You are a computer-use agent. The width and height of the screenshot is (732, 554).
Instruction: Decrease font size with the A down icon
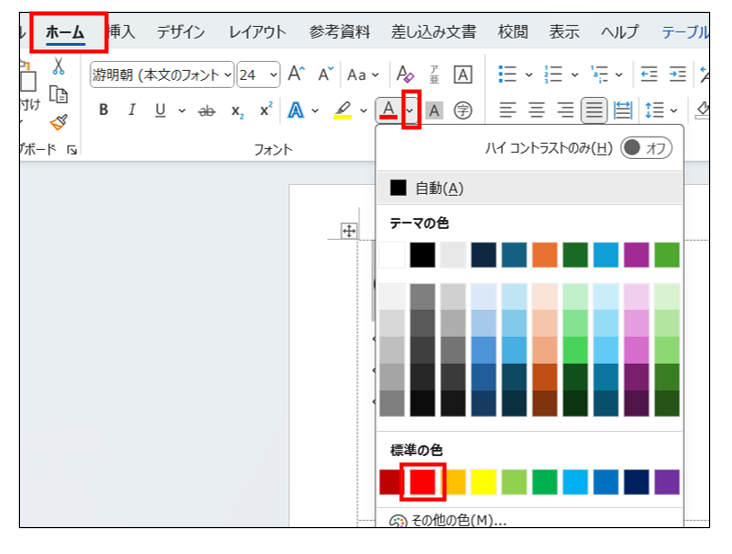[325, 74]
